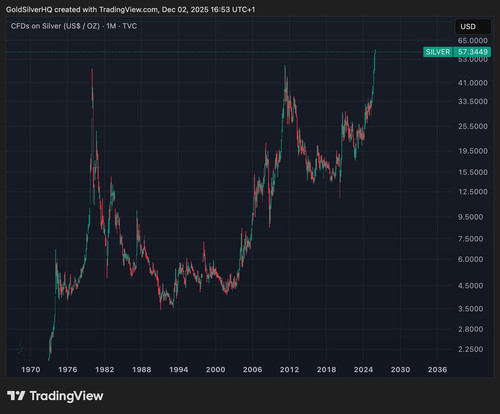Select the SILVER 57.3449 price label
500x414 pixels.
click(457, 52)
